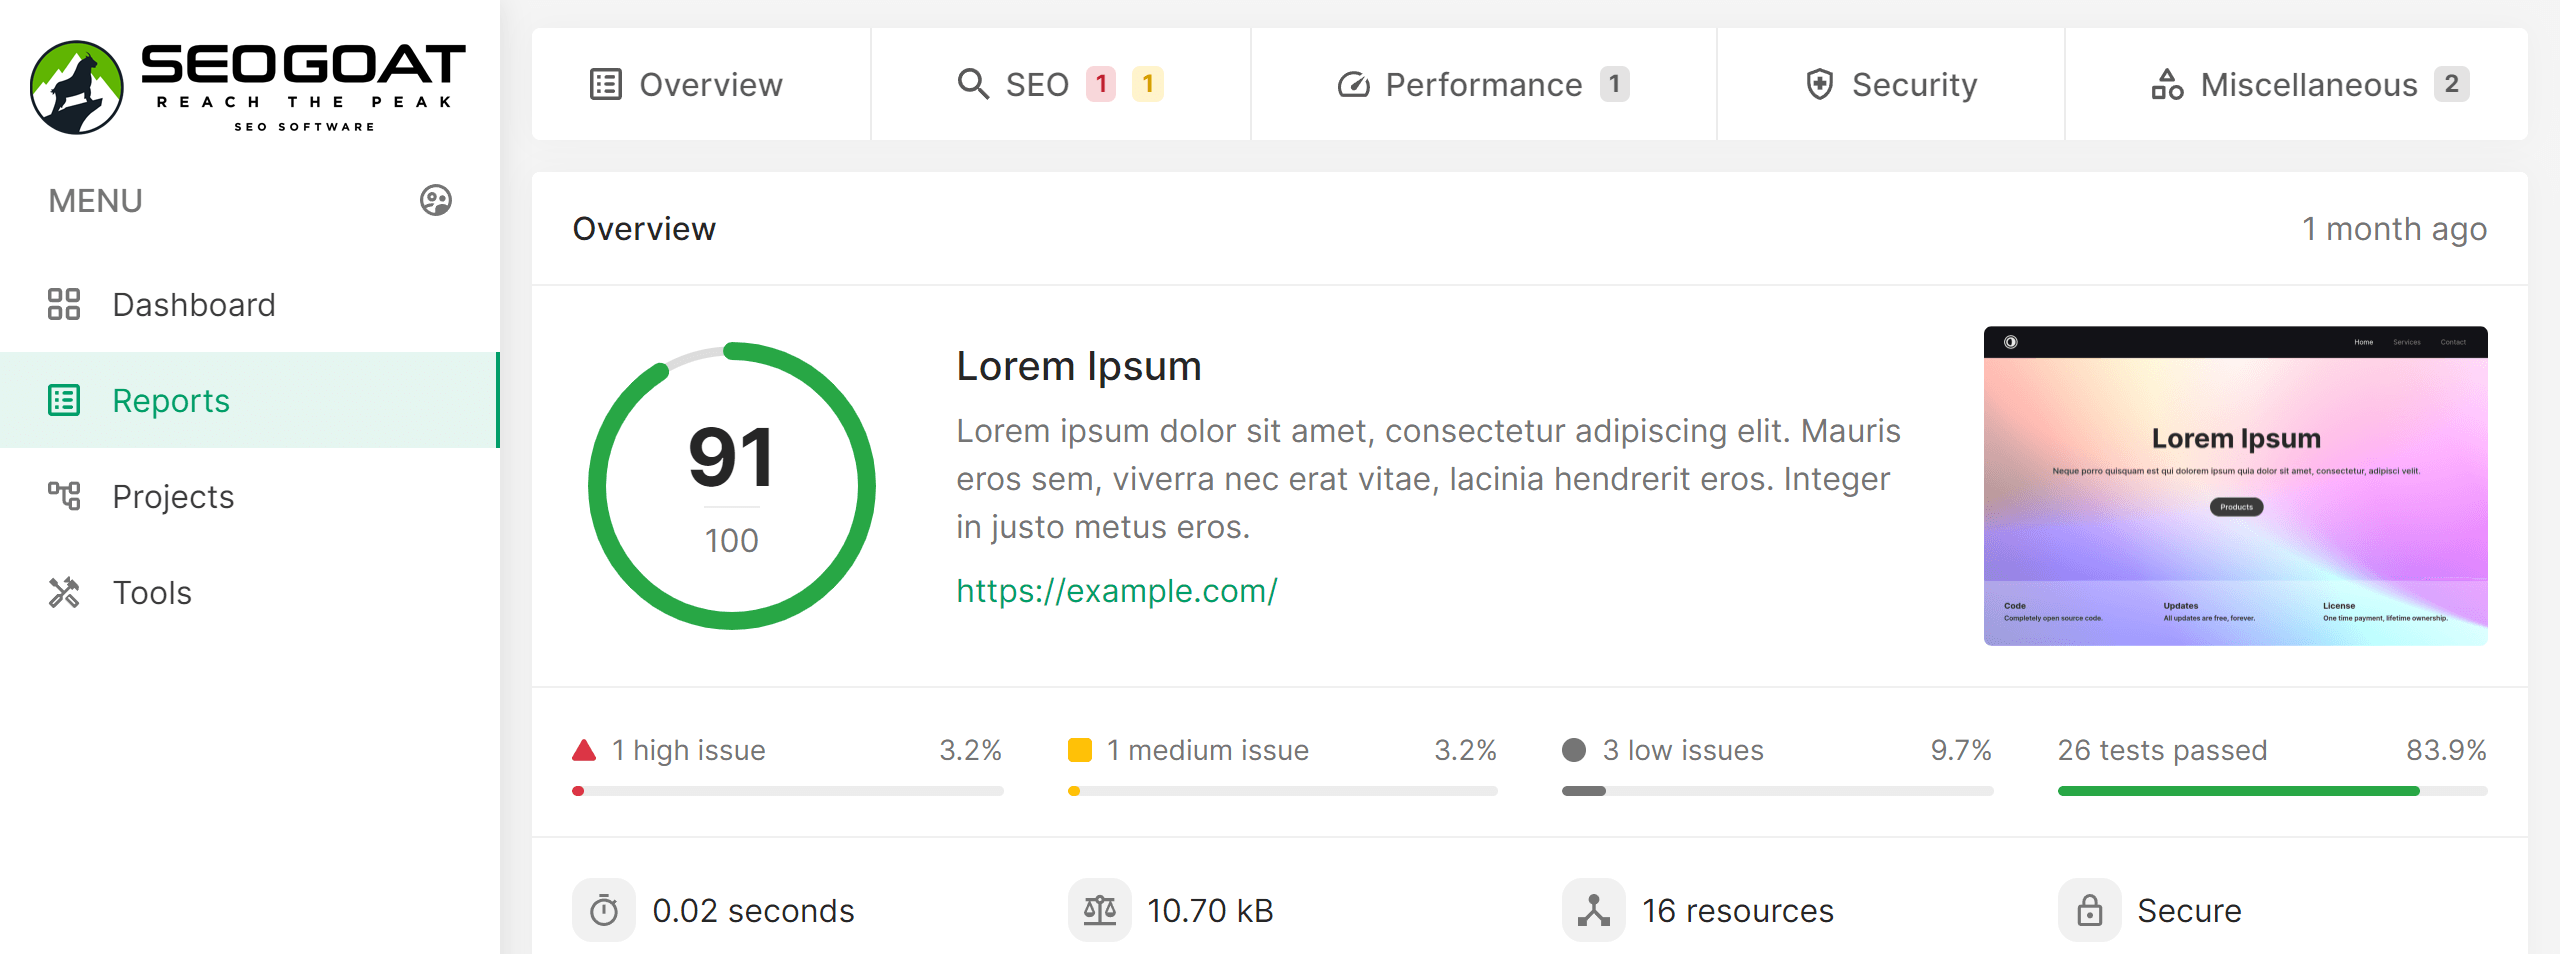Click the padlock icon beside Secure
This screenshot has width=2560, height=954.
point(2089,910)
